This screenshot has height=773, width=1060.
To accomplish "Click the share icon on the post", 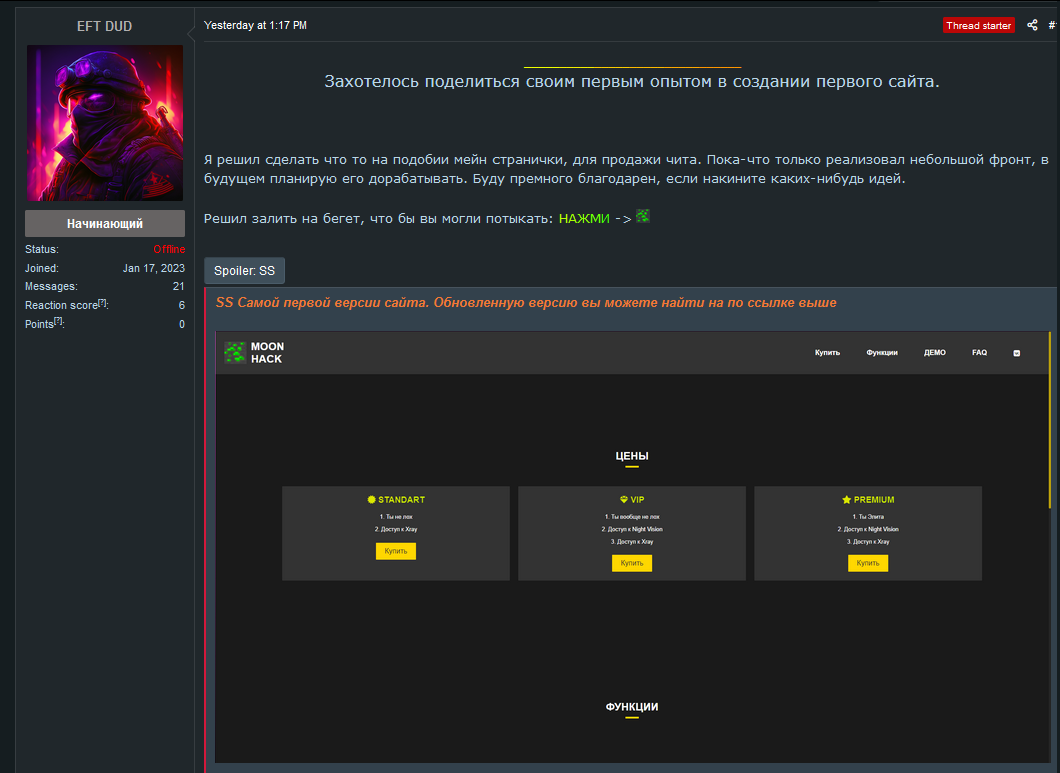I will [1033, 25].
